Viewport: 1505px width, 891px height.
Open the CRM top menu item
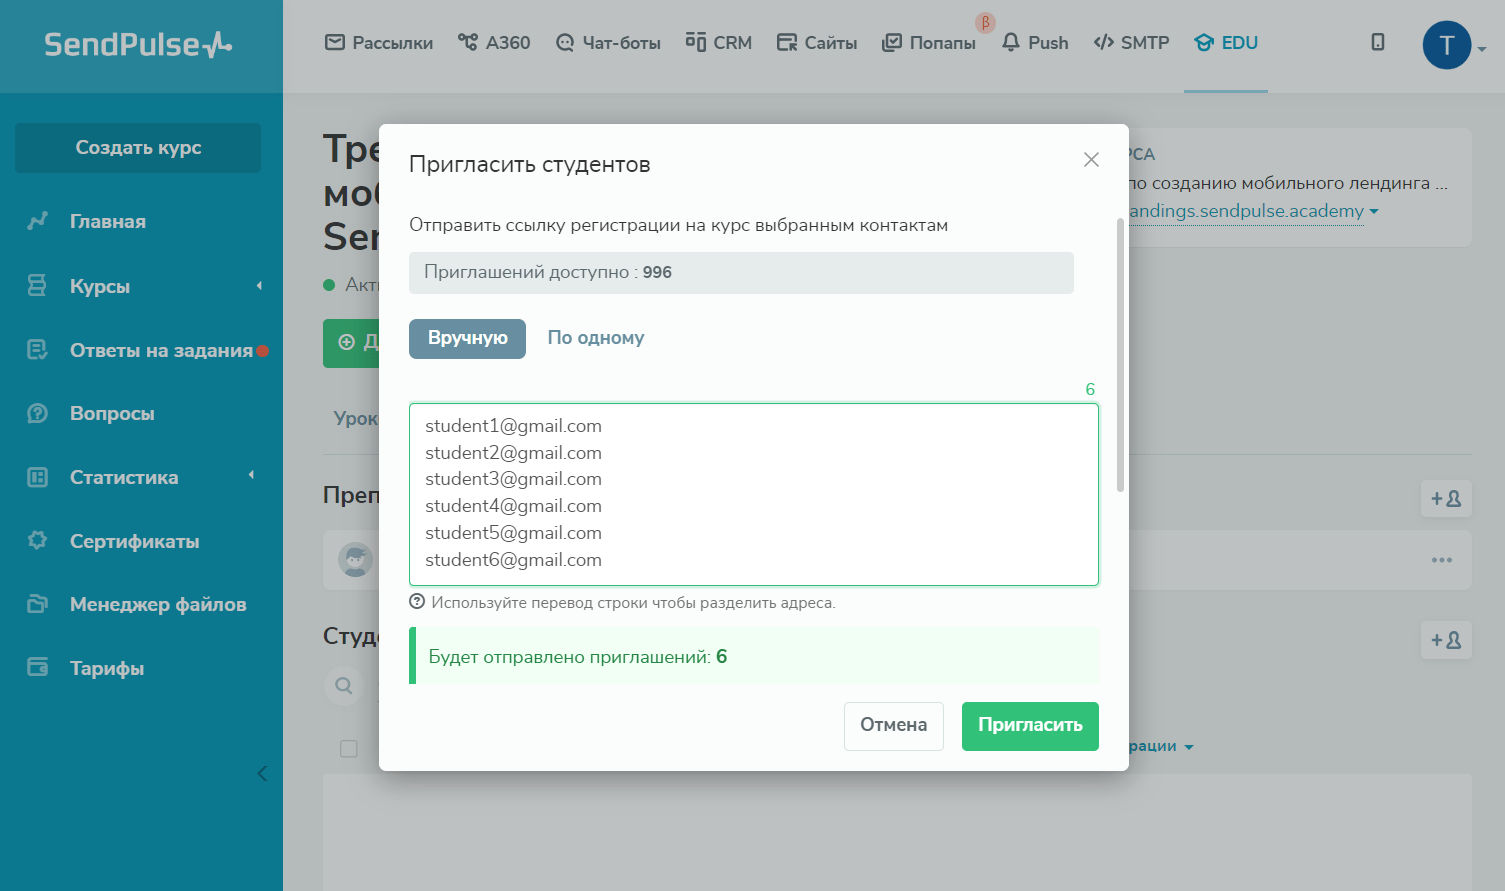tap(719, 43)
